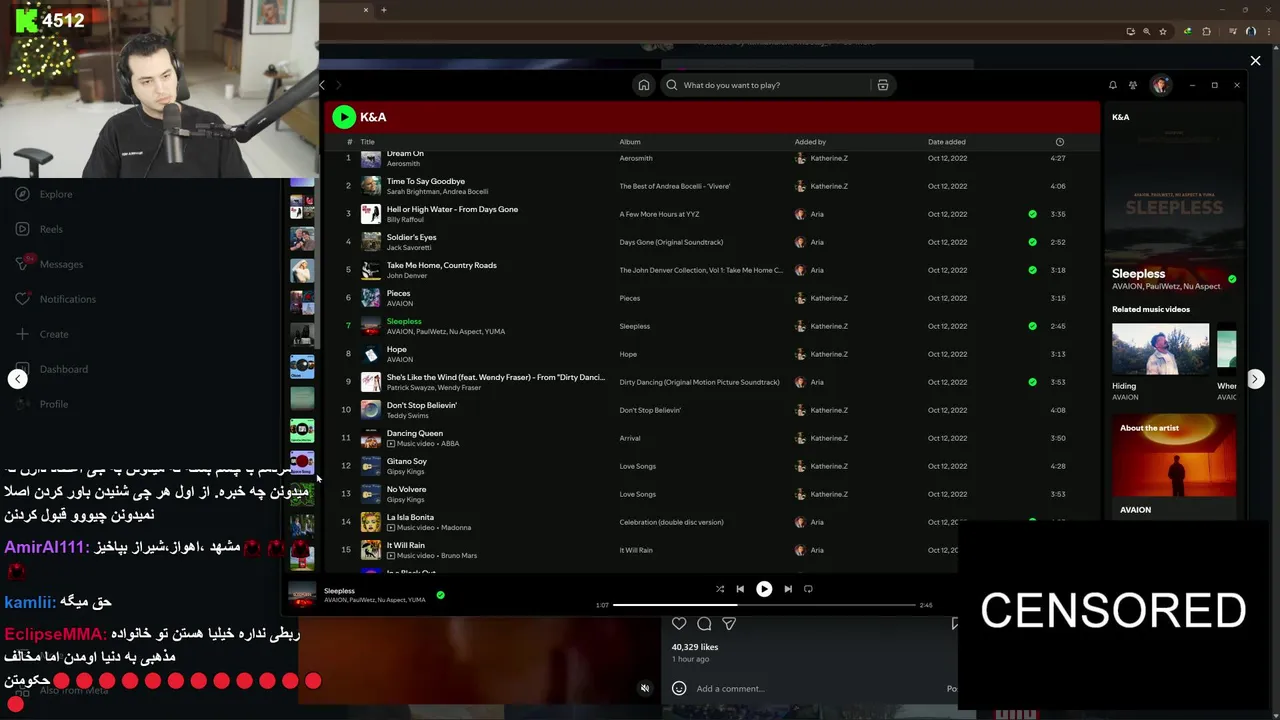Open comments via Instagram speech bubble icon
This screenshot has height=720, width=1280.
(x=704, y=624)
